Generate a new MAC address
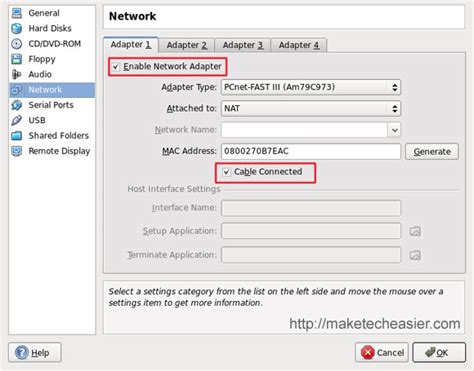Viewport: 474px width, 371px height. tap(432, 152)
